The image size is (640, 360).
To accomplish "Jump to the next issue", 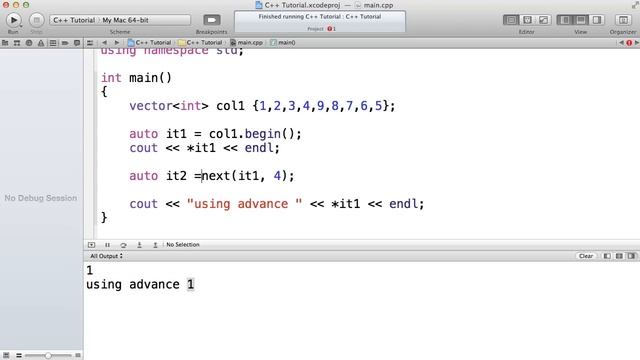I will click(636, 42).
